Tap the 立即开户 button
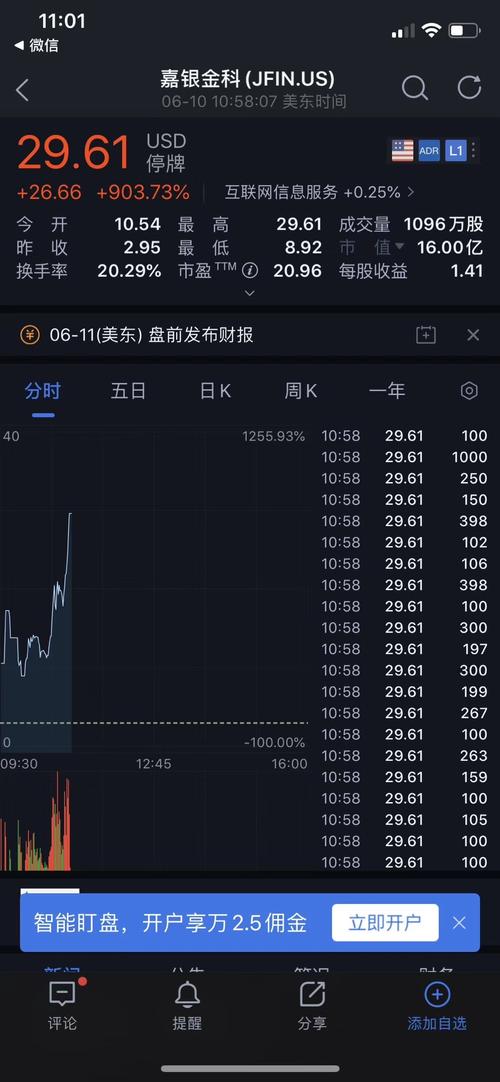This screenshot has height=1082, width=500. (x=385, y=923)
